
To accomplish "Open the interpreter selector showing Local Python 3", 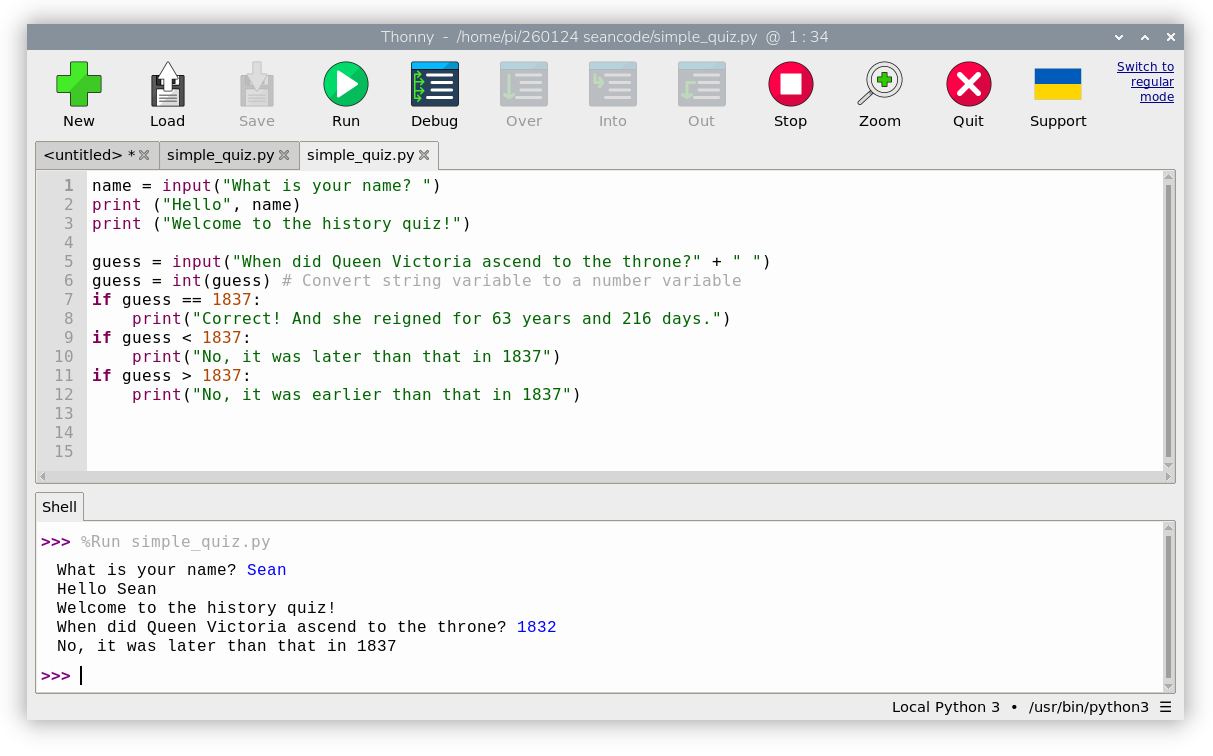I will (x=945, y=707).
